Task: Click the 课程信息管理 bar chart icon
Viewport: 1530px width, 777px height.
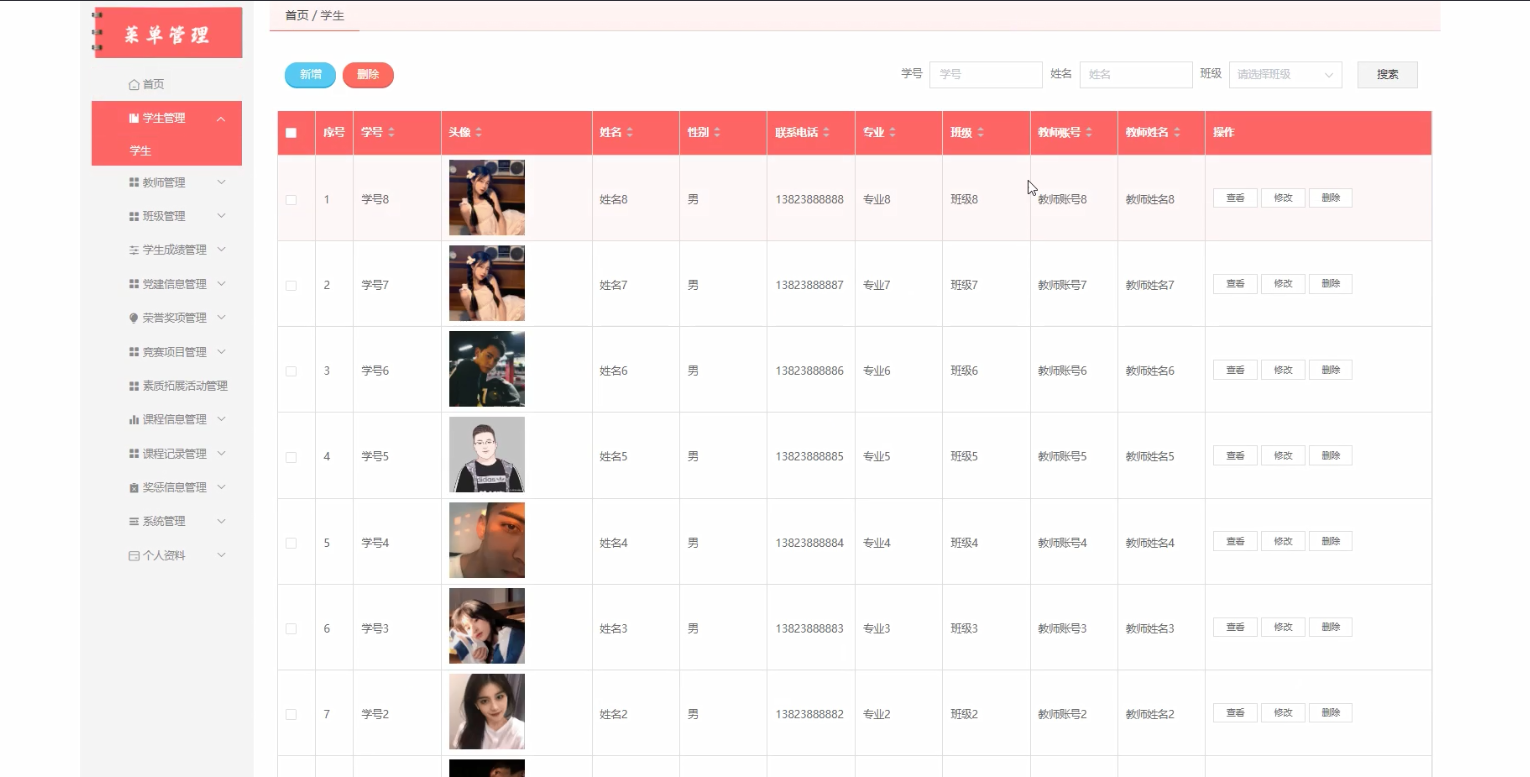Action: (134, 420)
